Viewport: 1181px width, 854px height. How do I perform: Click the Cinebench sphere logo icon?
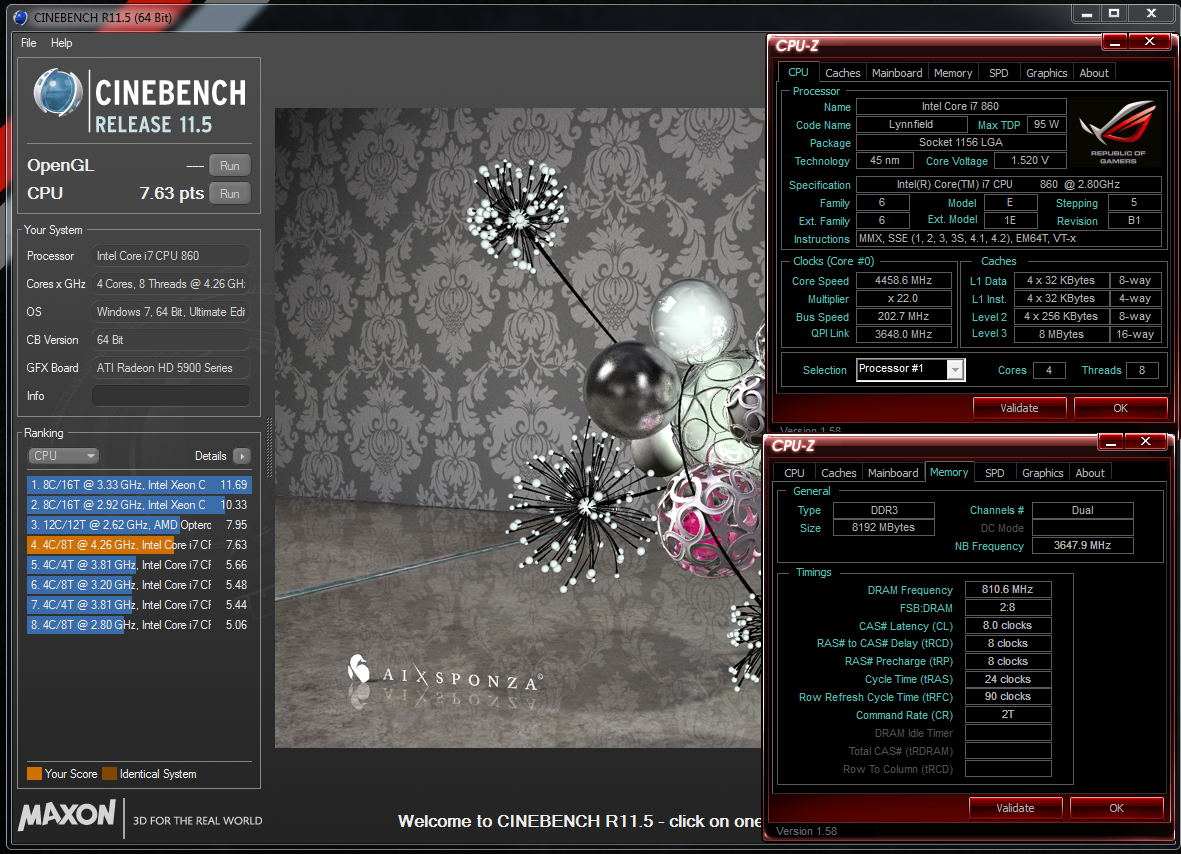[58, 93]
